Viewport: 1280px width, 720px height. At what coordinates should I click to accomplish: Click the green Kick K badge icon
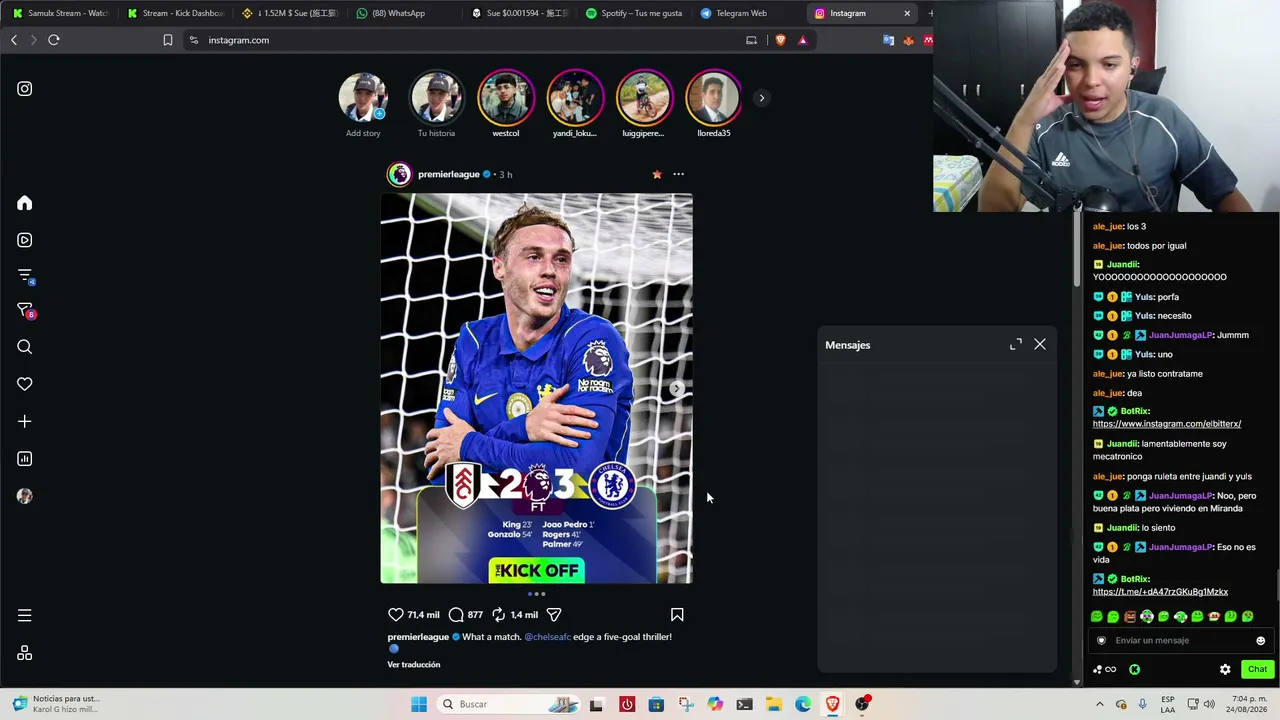pos(1134,670)
